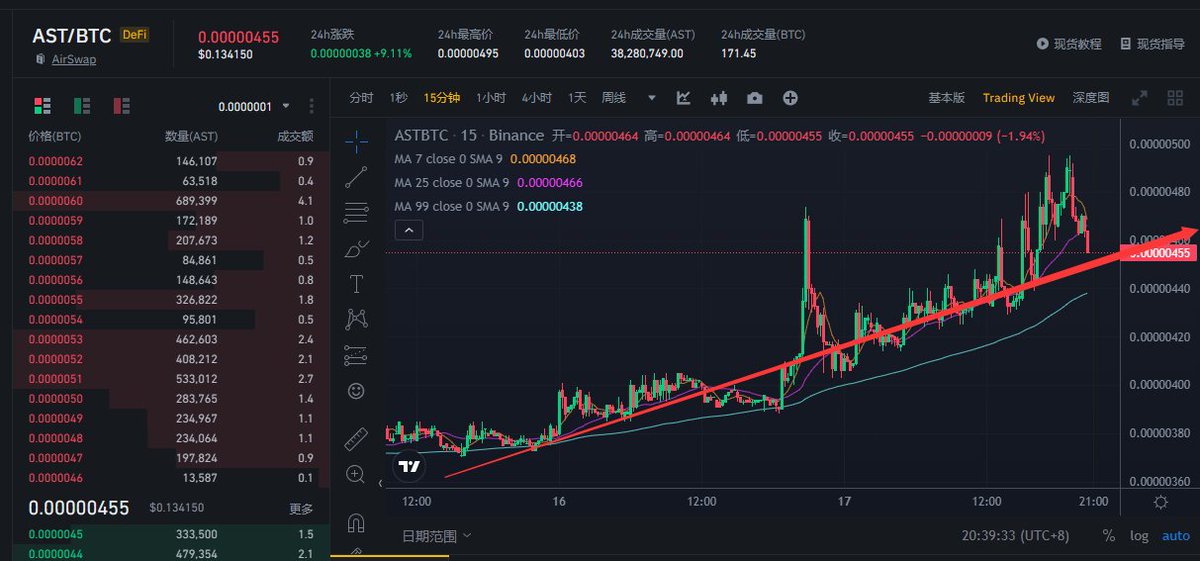Click the last price 0.00000455 in order book

pyautogui.click(x=79, y=508)
